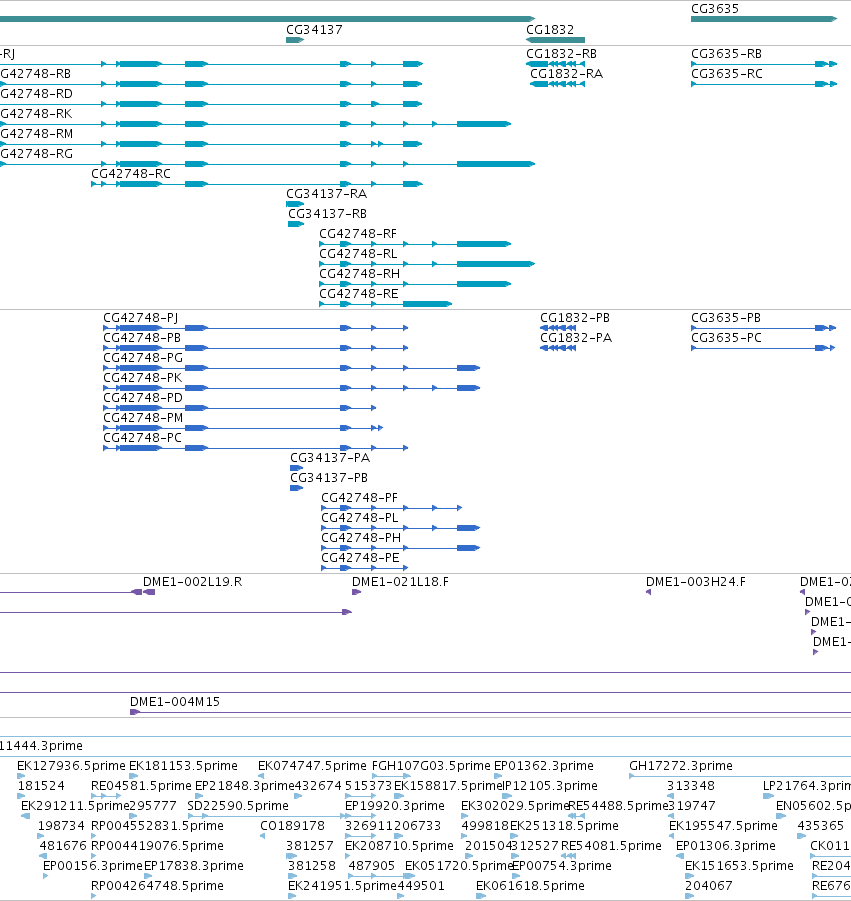Select EST FGH107G03.5prime
This screenshot has height=901, width=851.
coord(432,766)
